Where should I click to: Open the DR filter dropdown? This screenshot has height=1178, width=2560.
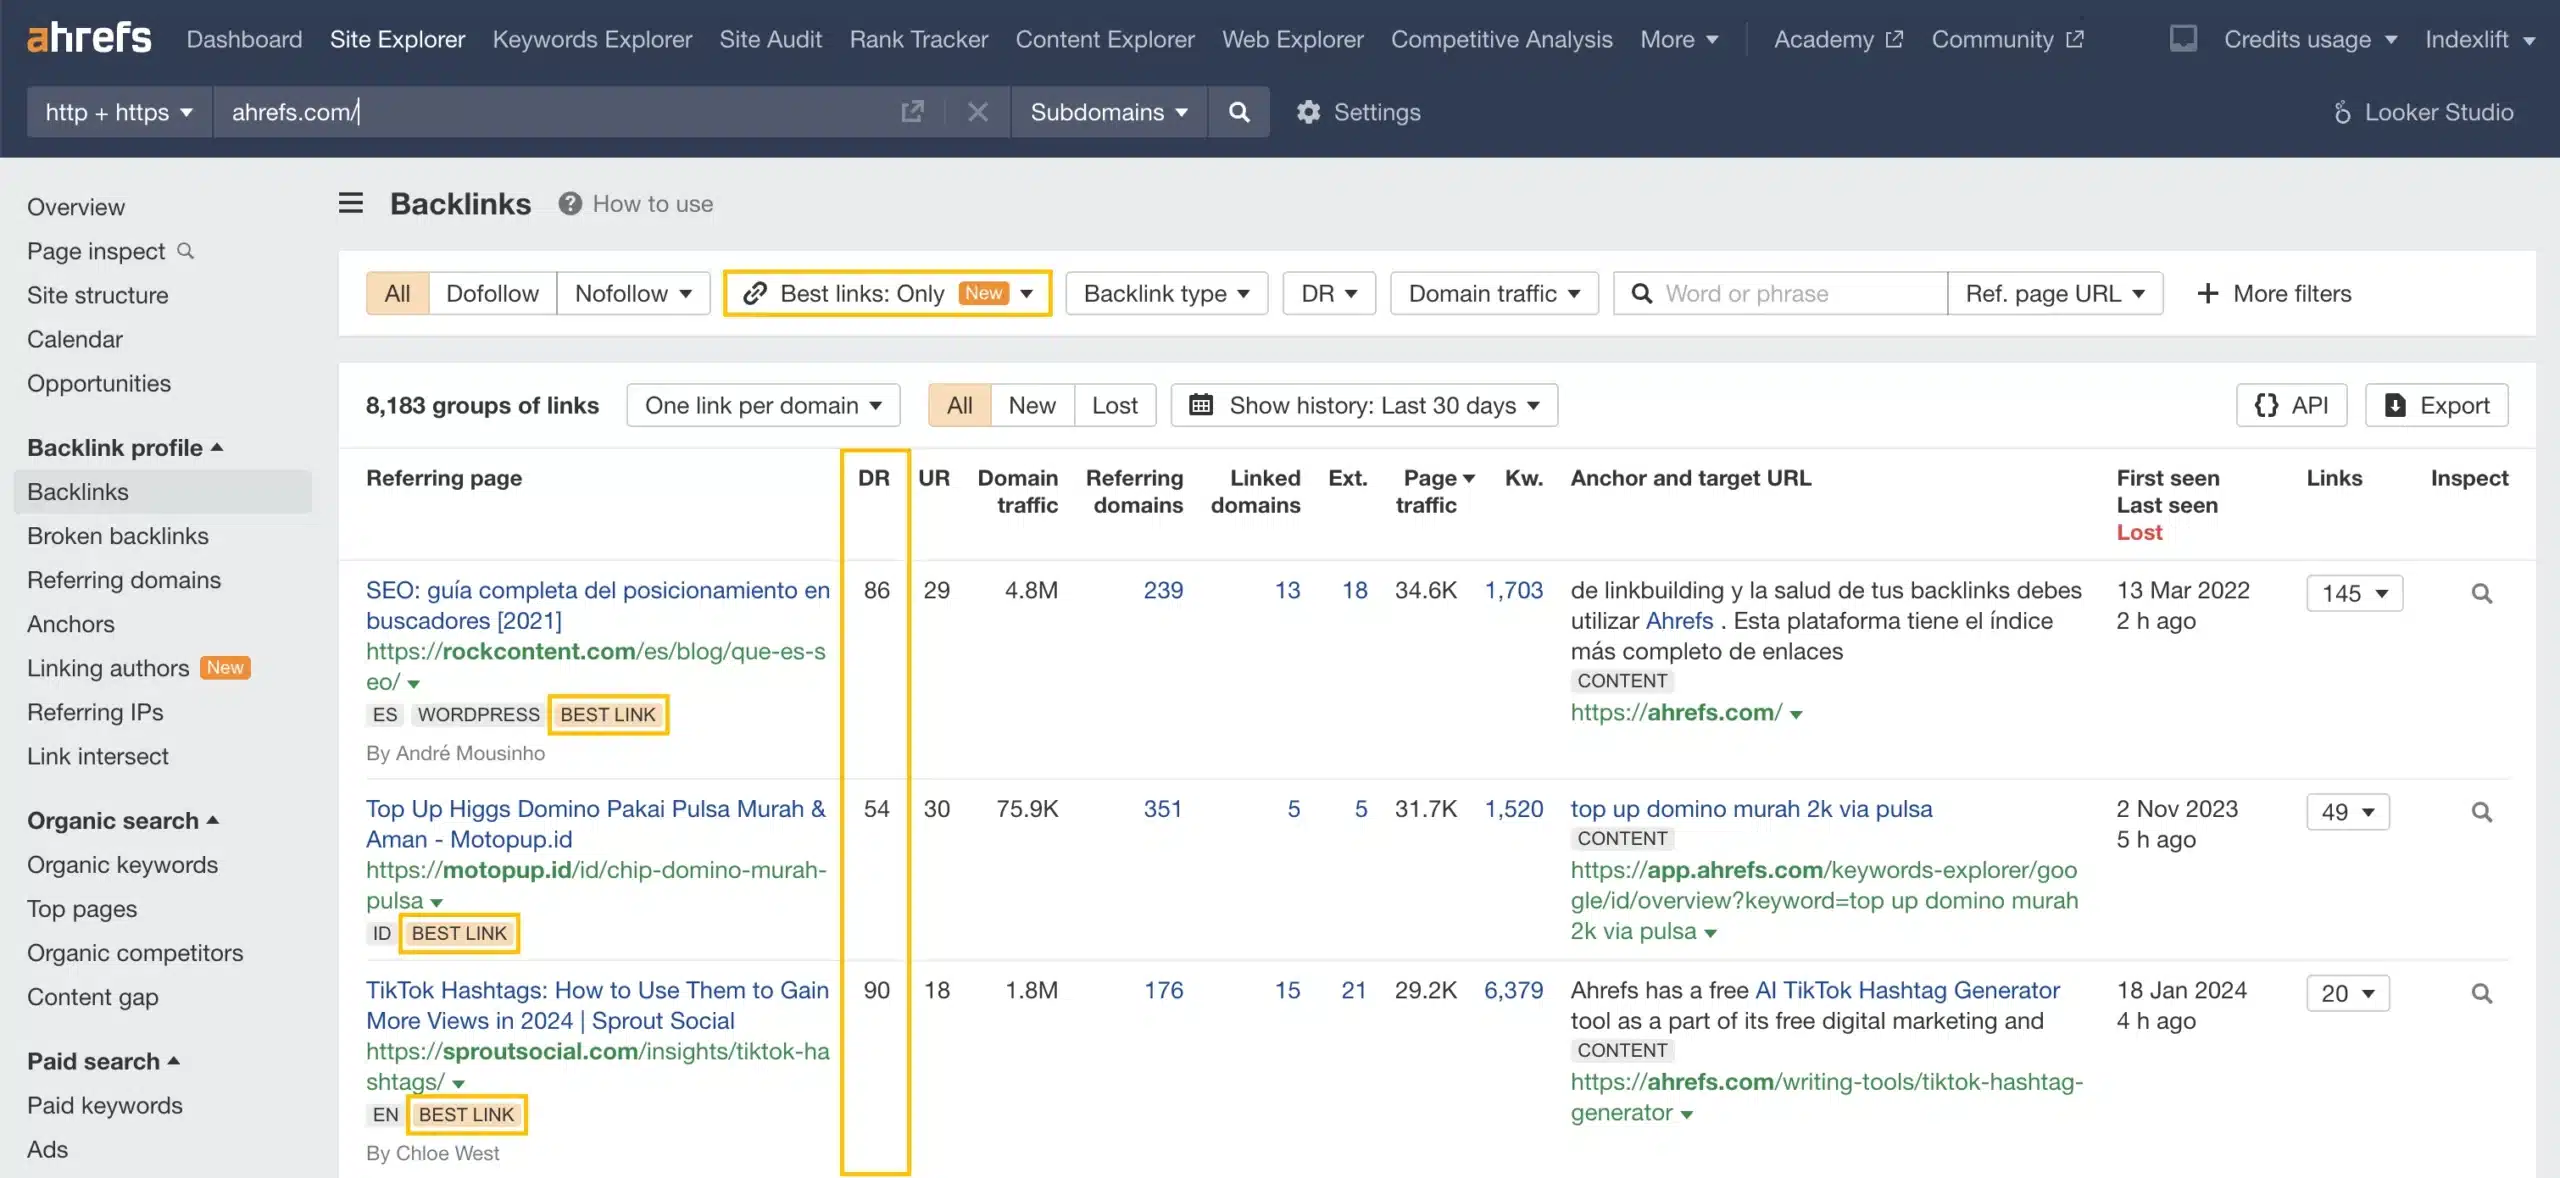(x=1329, y=293)
